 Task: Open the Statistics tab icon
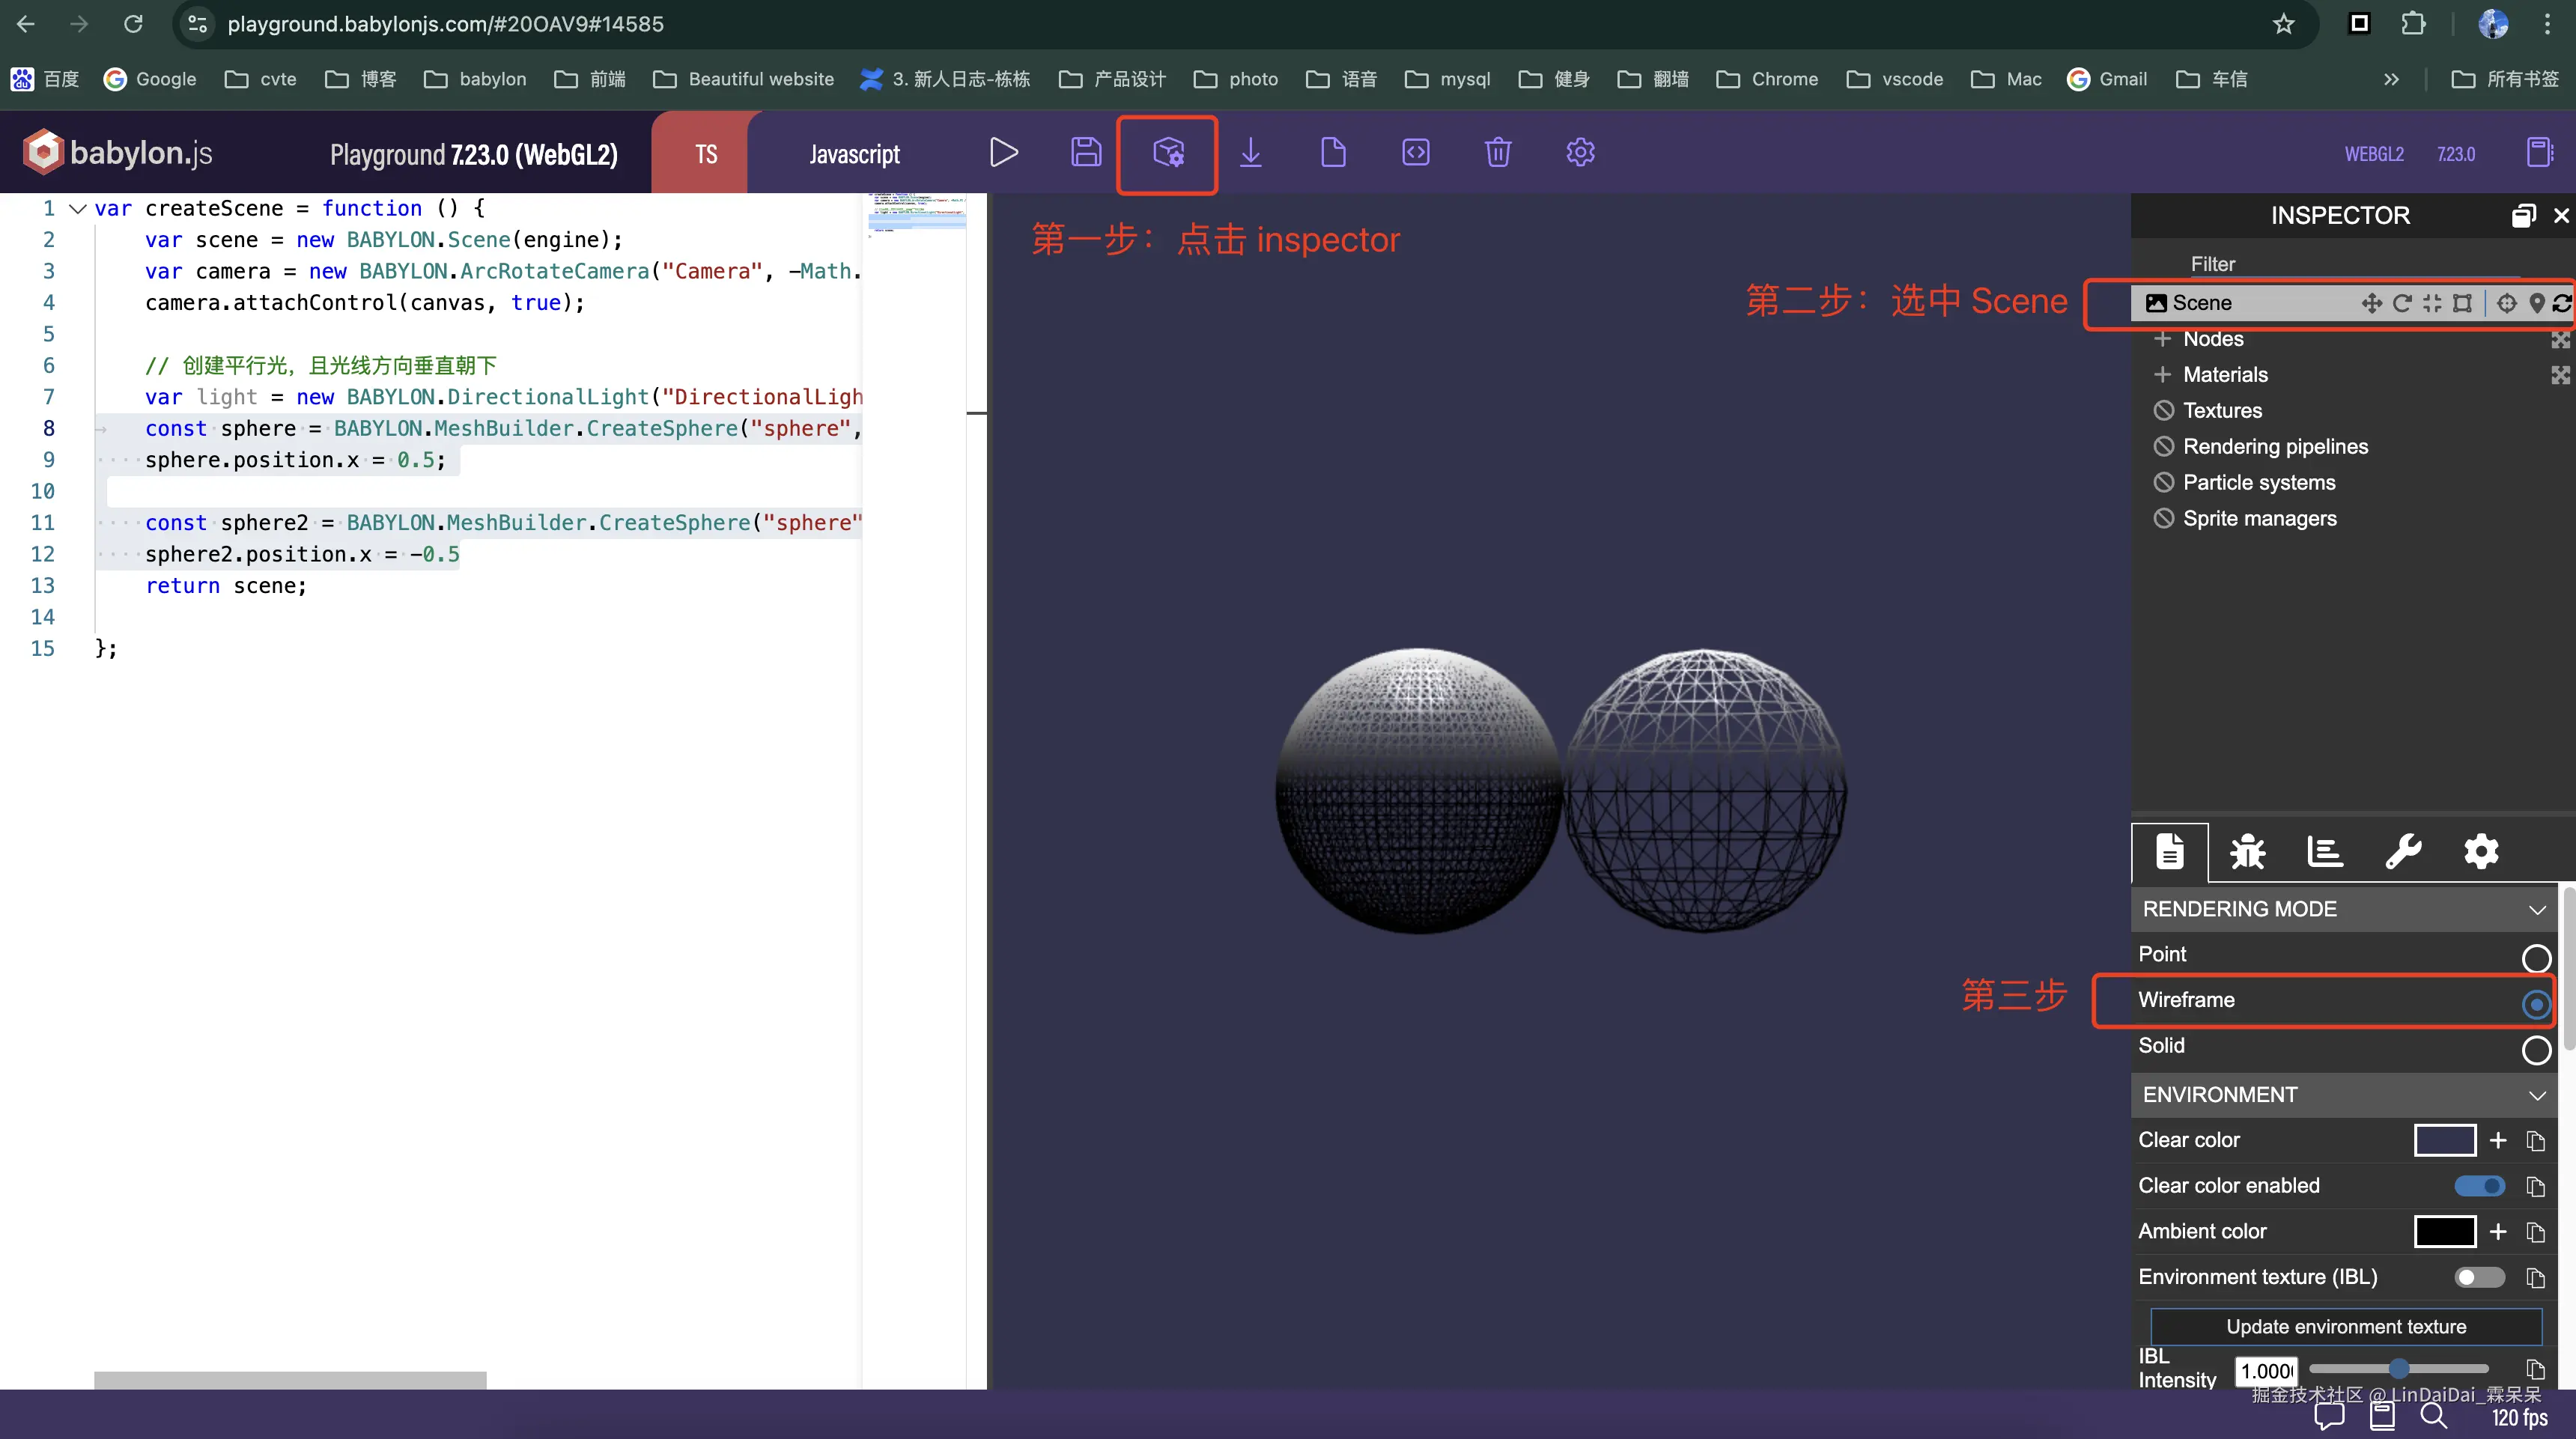pos(2325,852)
